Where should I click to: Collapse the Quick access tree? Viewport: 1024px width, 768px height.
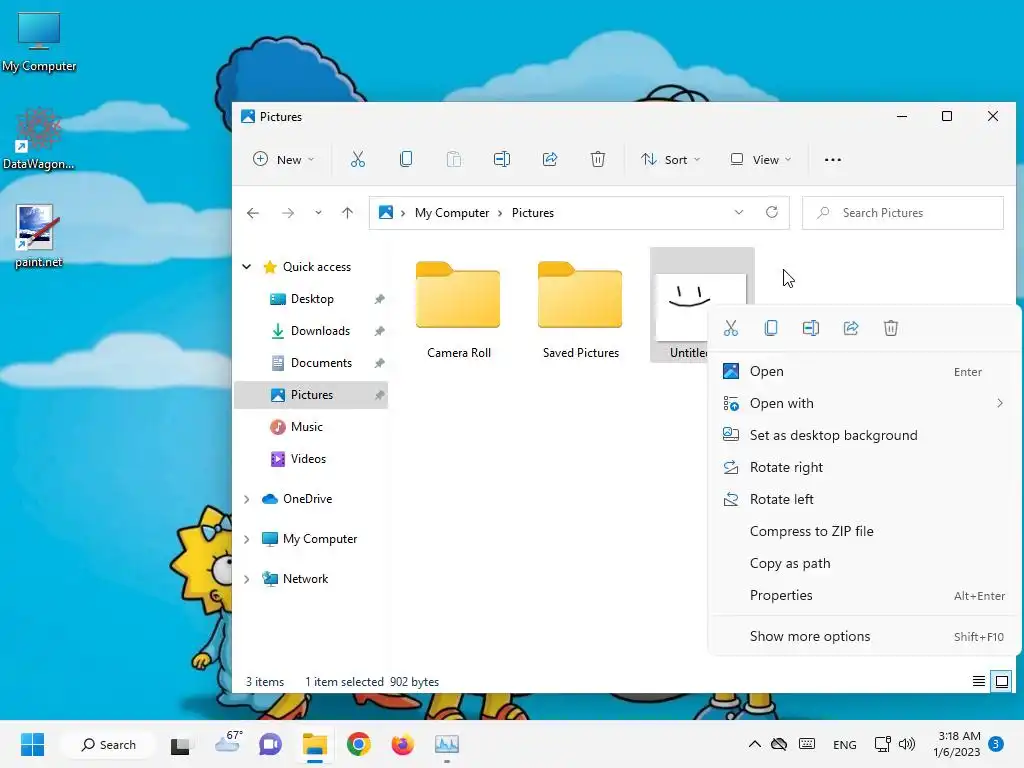click(x=247, y=266)
